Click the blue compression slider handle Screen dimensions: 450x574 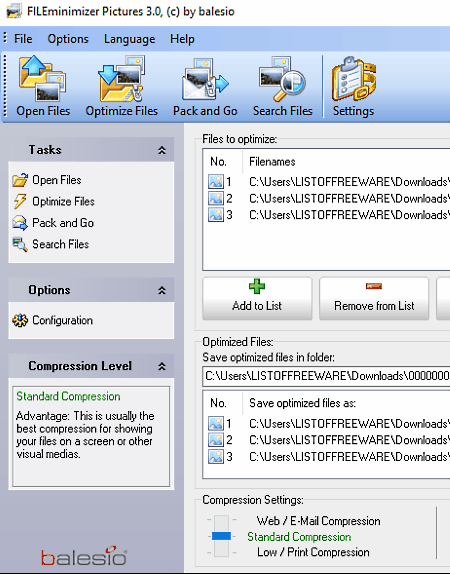[x=221, y=536]
